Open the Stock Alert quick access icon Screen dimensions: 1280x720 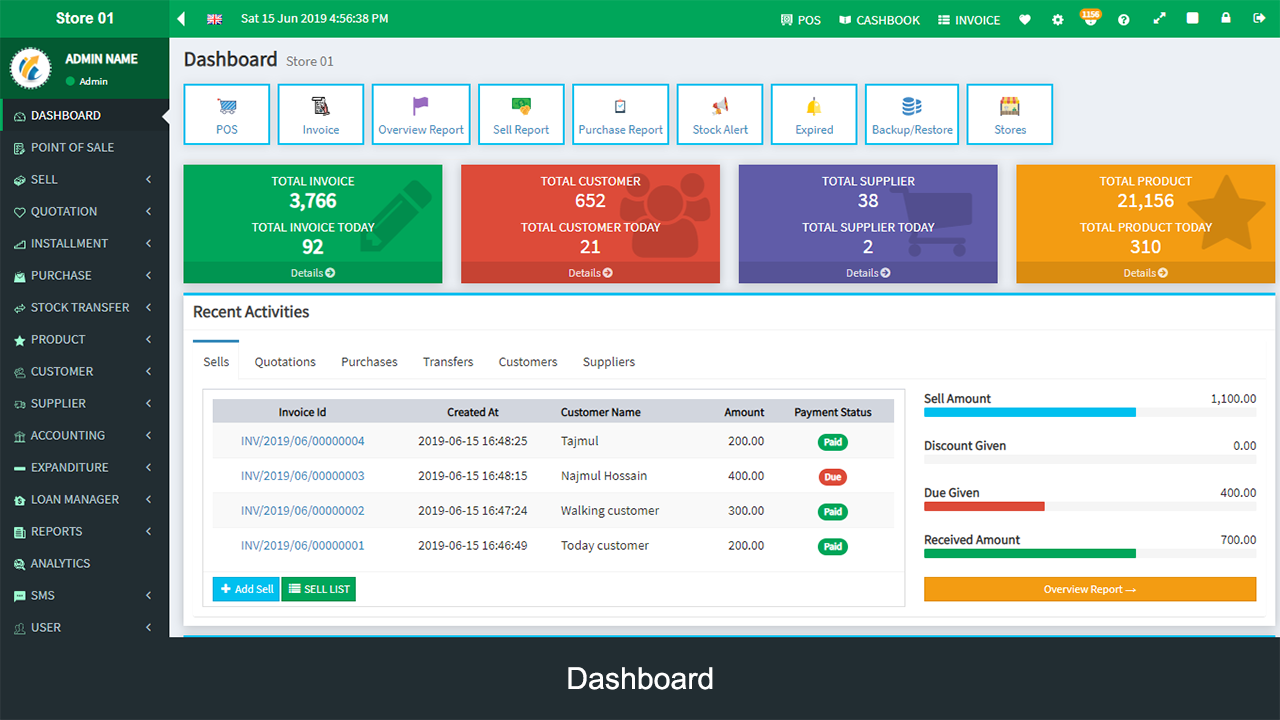[x=719, y=113]
